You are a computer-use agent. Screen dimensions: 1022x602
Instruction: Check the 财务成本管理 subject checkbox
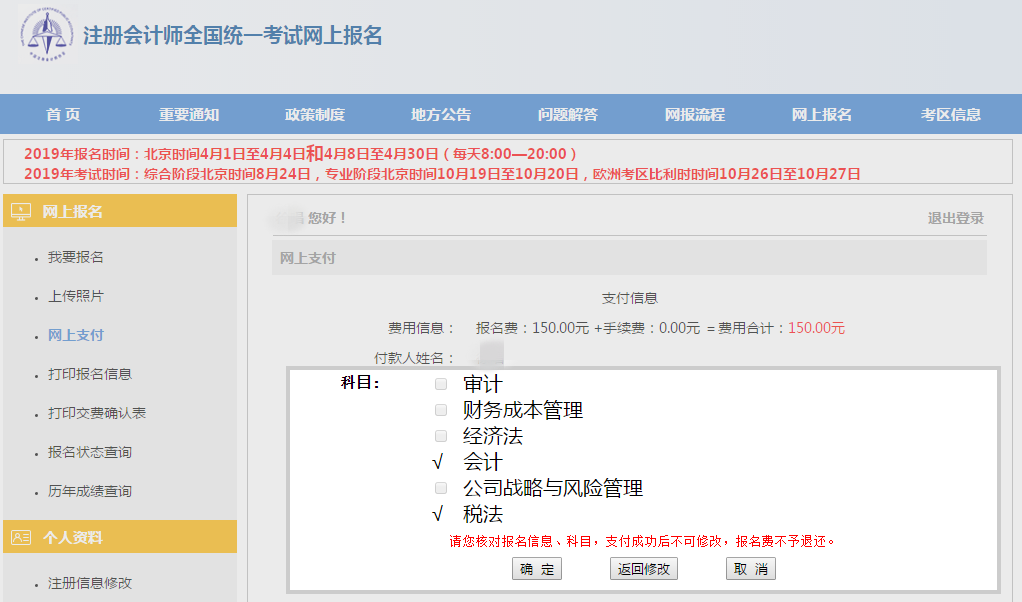[439, 410]
